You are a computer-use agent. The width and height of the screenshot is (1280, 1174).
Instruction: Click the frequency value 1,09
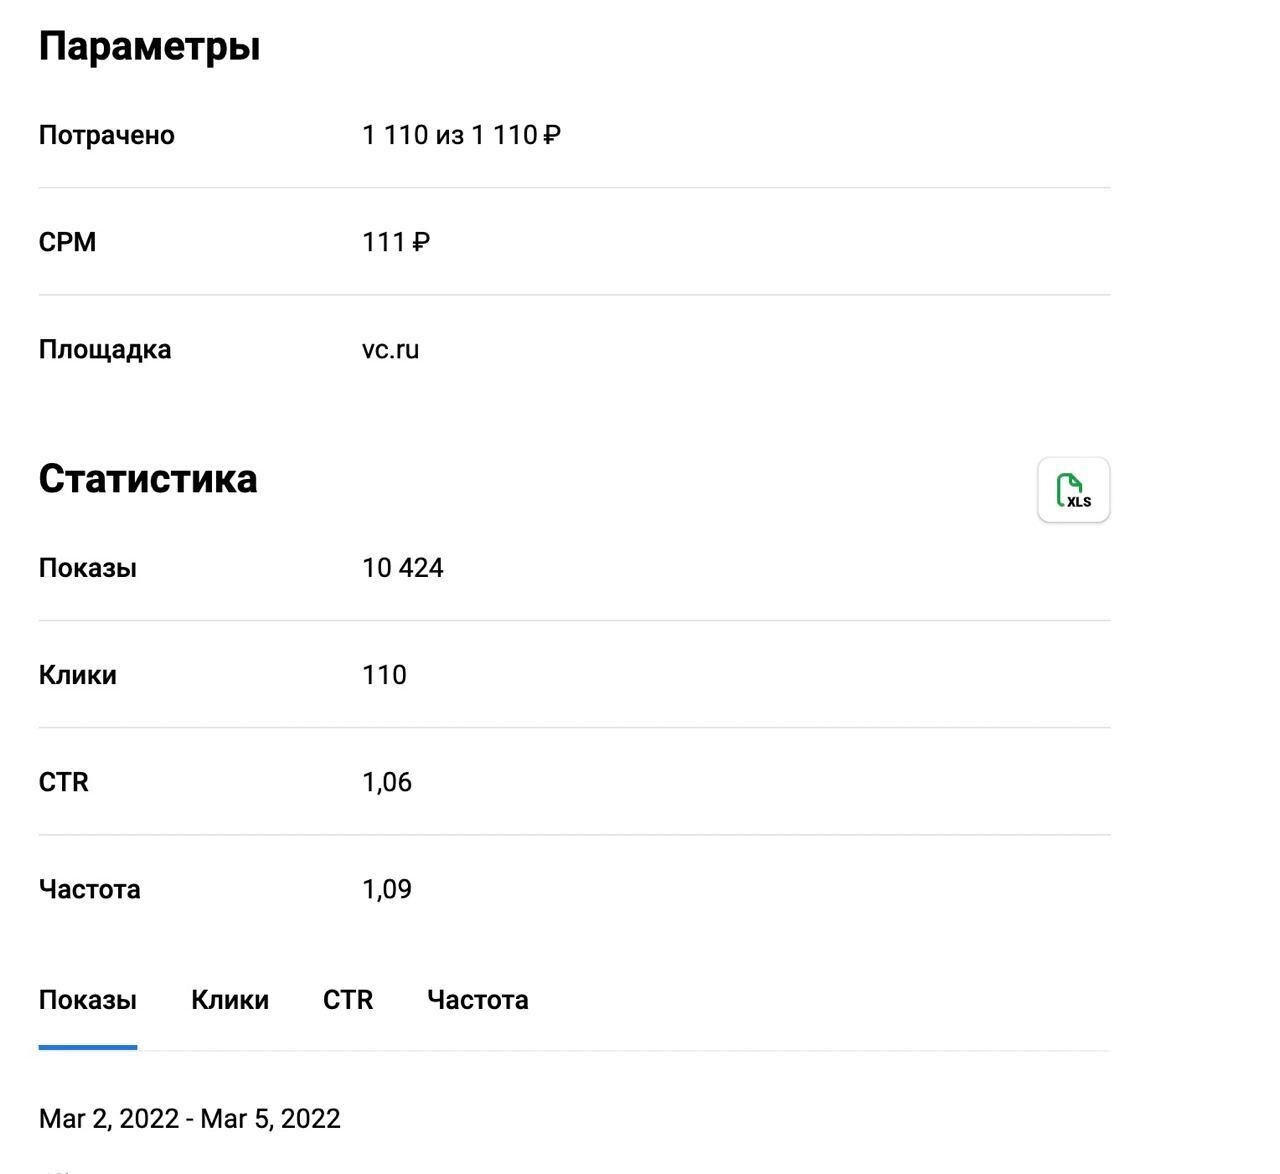click(x=387, y=889)
